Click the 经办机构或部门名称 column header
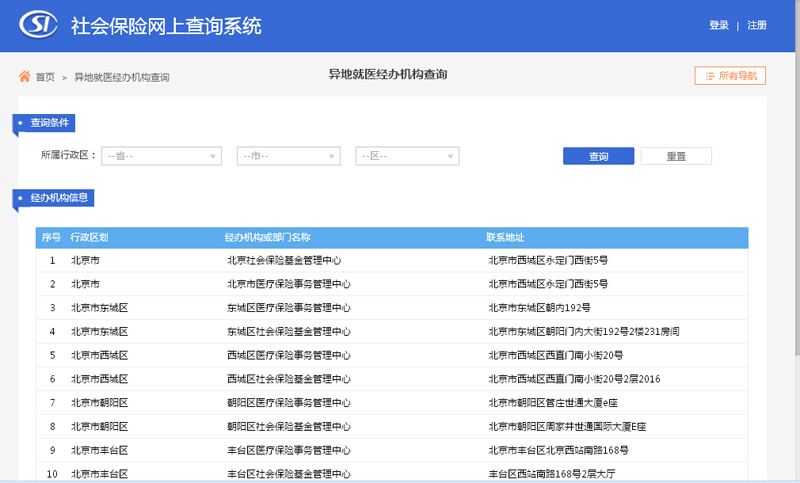The image size is (800, 483). tap(268, 238)
